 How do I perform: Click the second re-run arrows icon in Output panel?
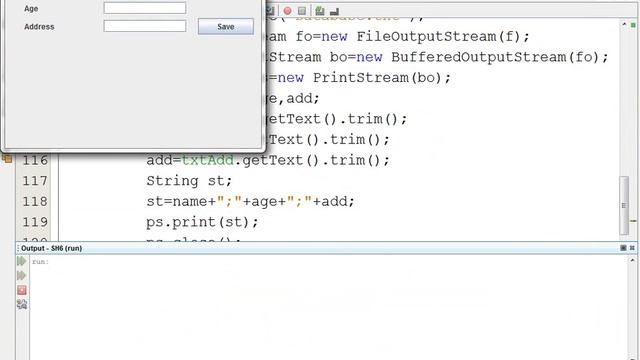pyautogui.click(x=22, y=276)
